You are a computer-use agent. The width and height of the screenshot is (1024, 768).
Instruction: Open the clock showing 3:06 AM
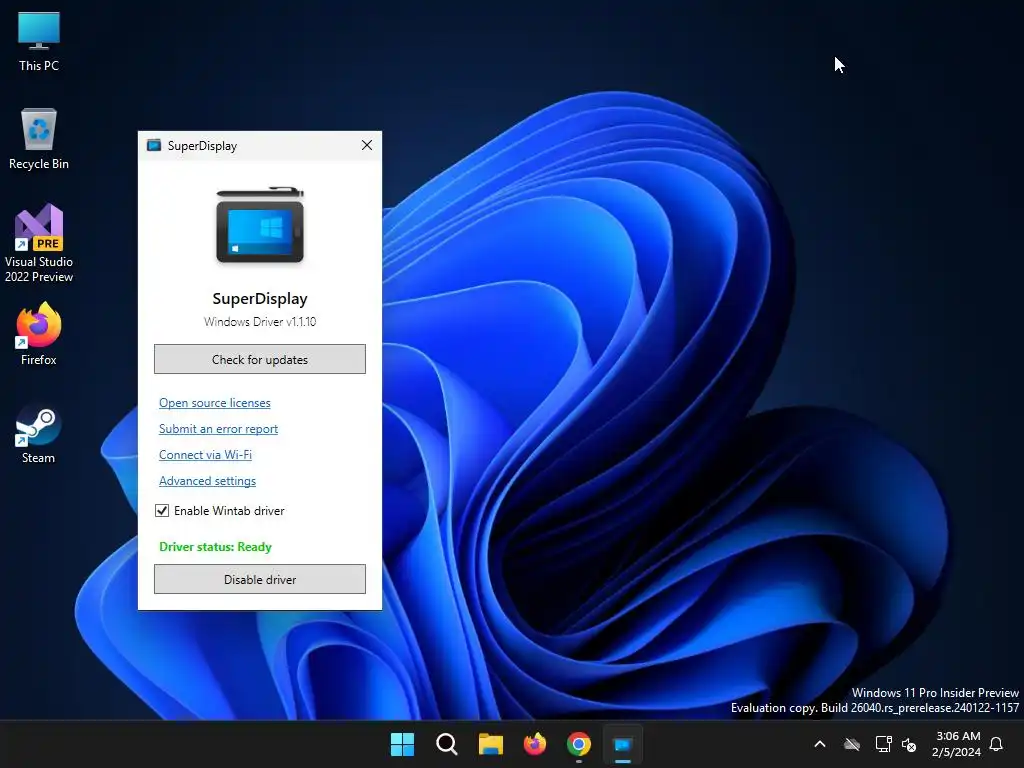(x=957, y=744)
